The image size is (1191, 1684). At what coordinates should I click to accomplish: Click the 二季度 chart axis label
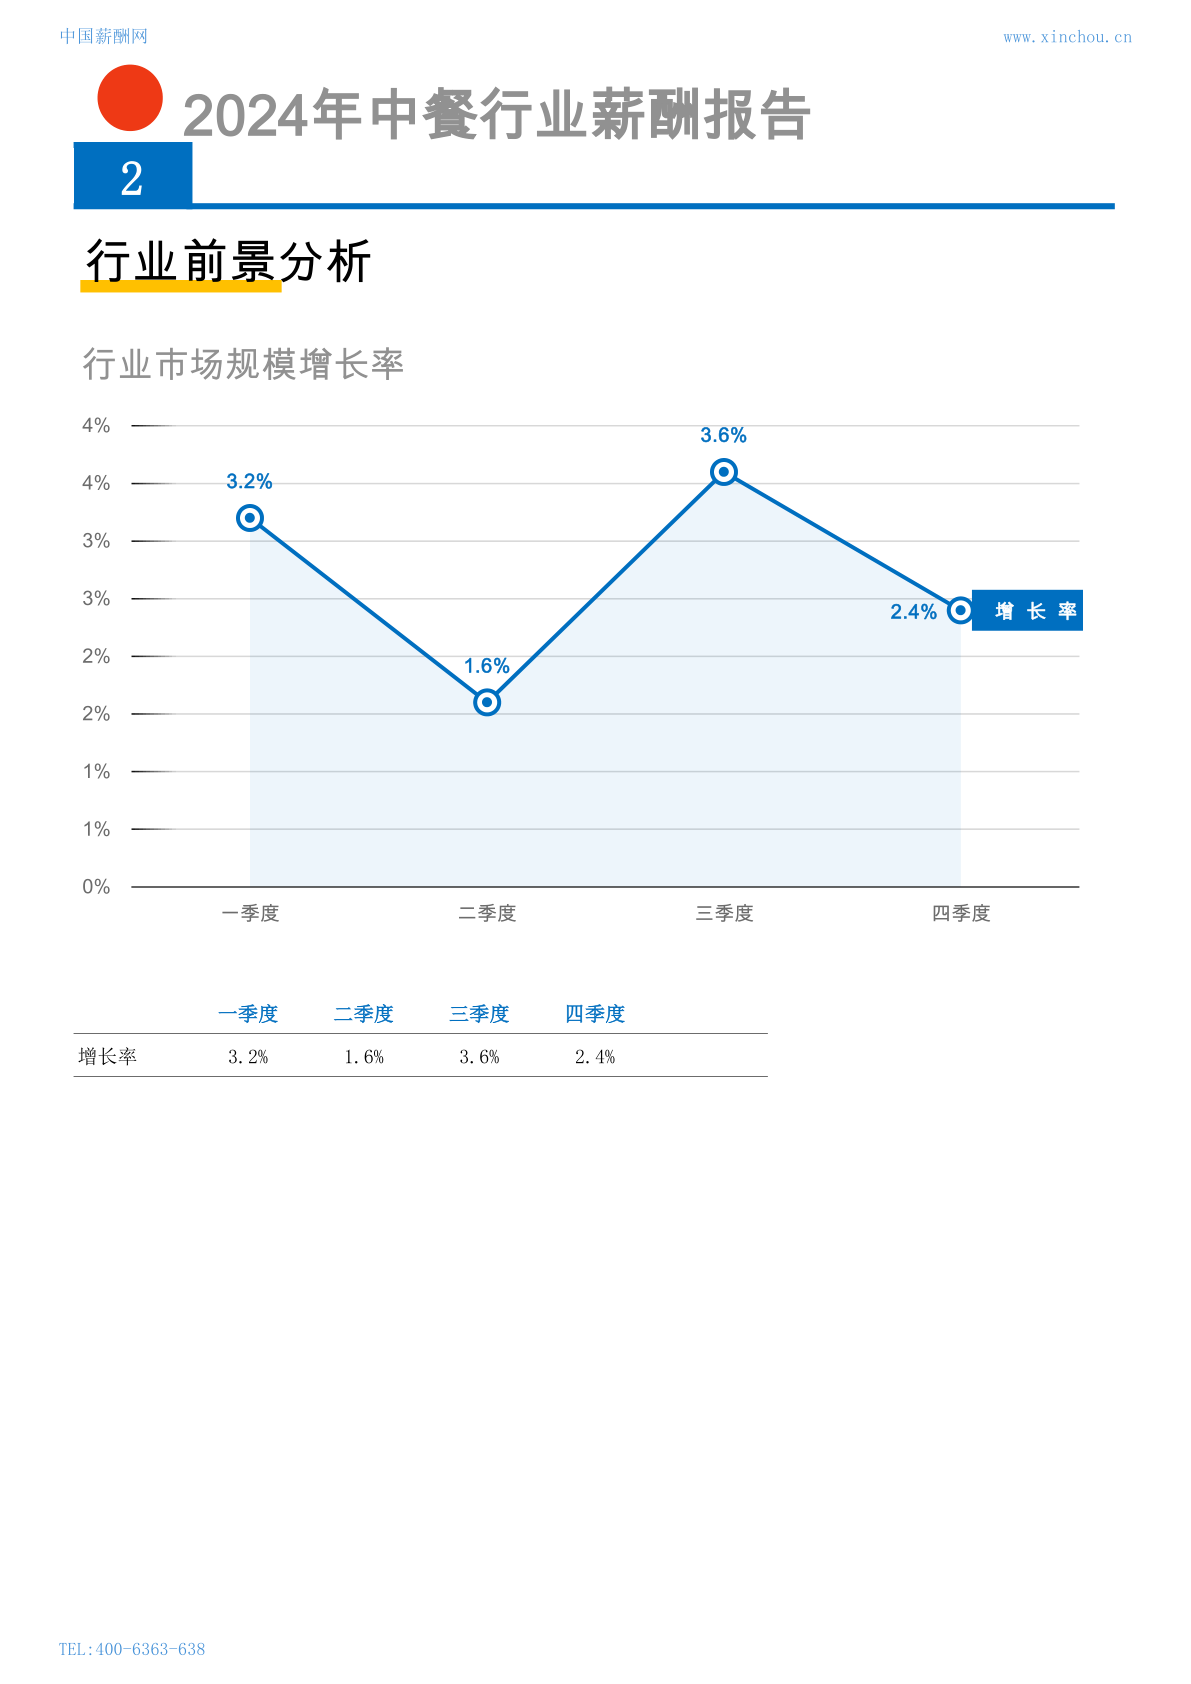point(487,913)
